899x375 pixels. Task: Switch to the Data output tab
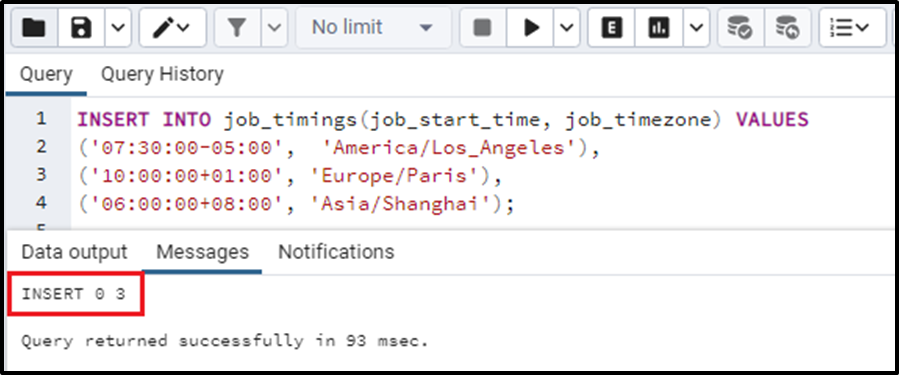tap(74, 252)
